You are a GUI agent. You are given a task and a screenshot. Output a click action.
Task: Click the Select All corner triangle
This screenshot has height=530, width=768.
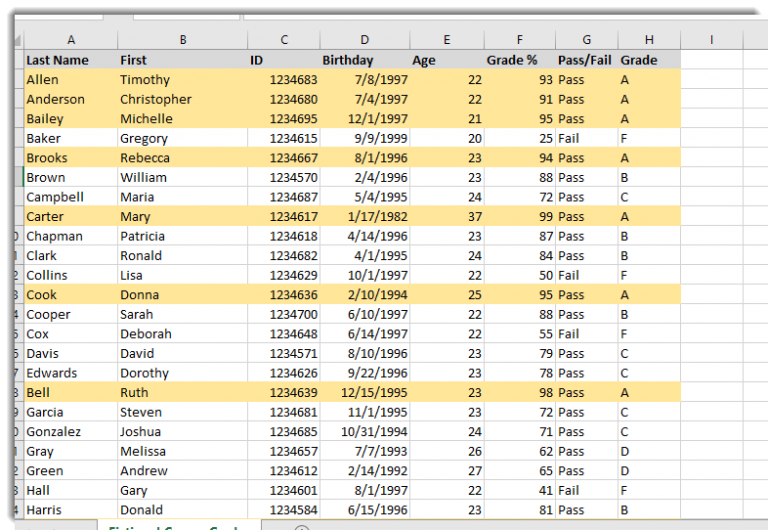[17, 39]
